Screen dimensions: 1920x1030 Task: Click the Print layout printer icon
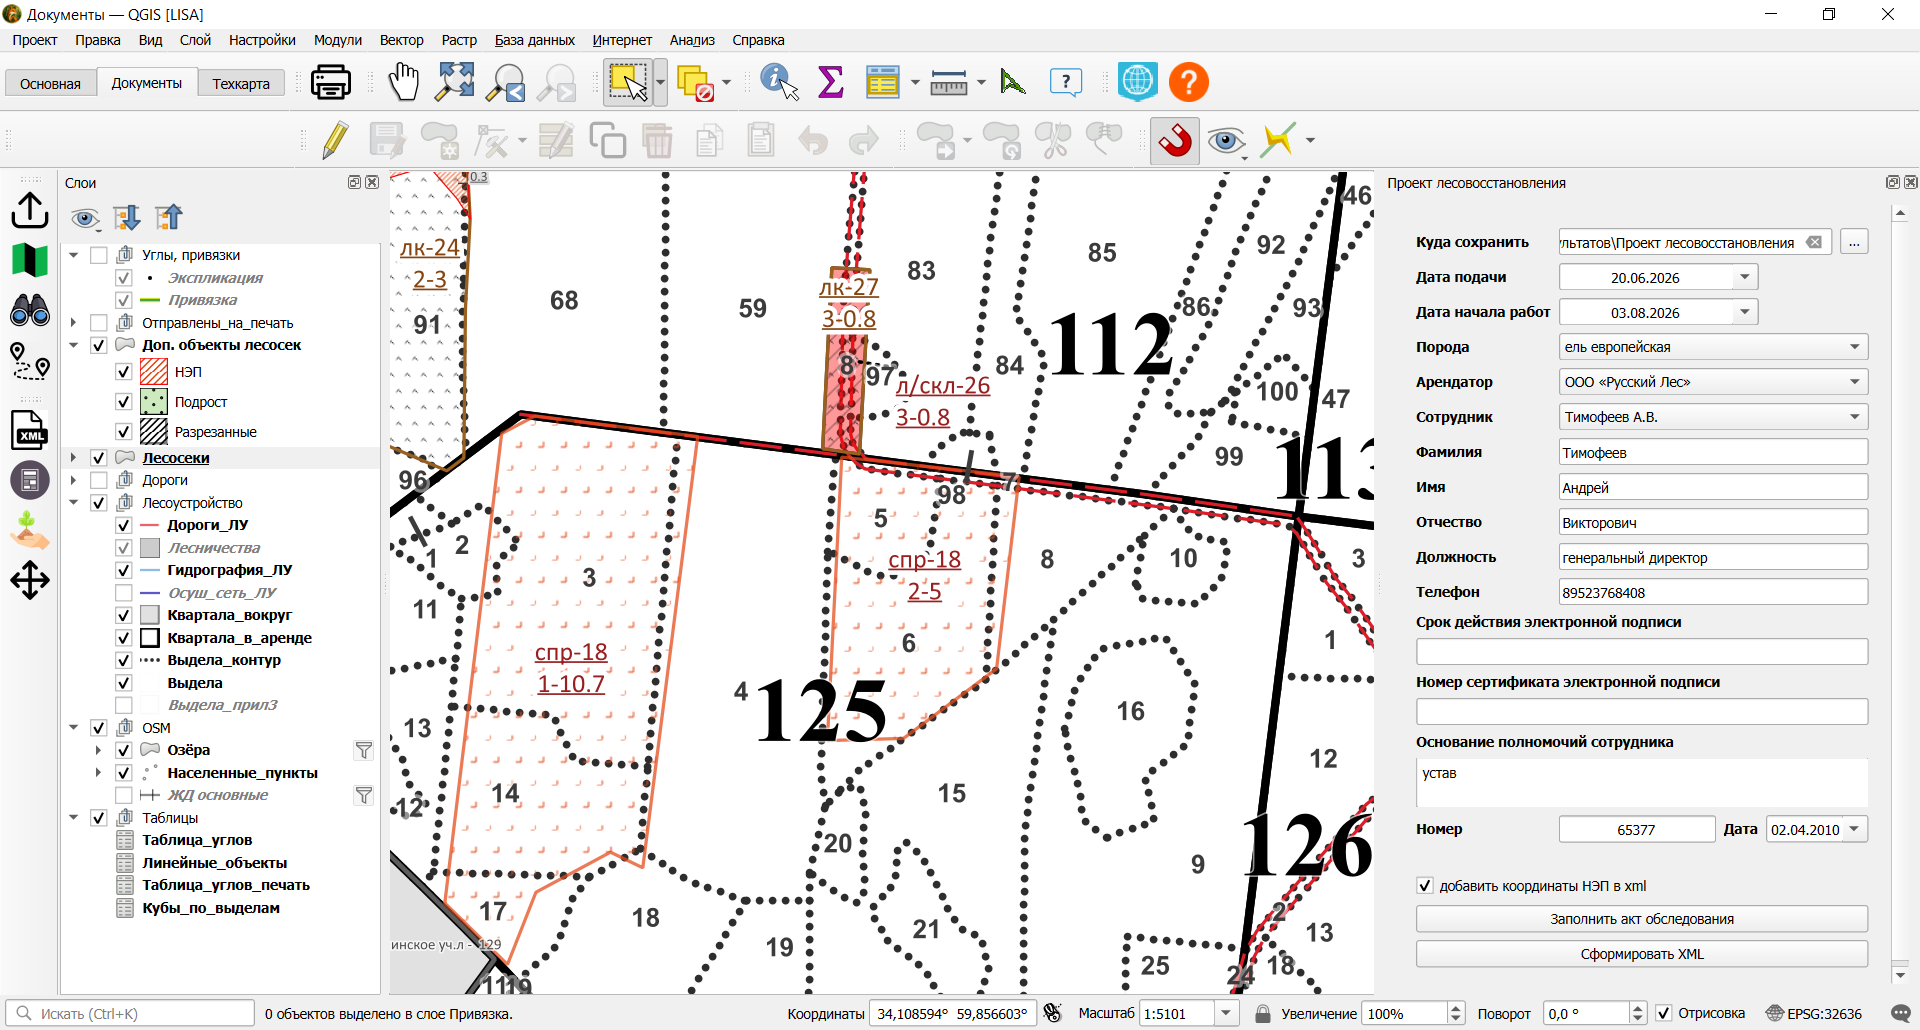330,83
